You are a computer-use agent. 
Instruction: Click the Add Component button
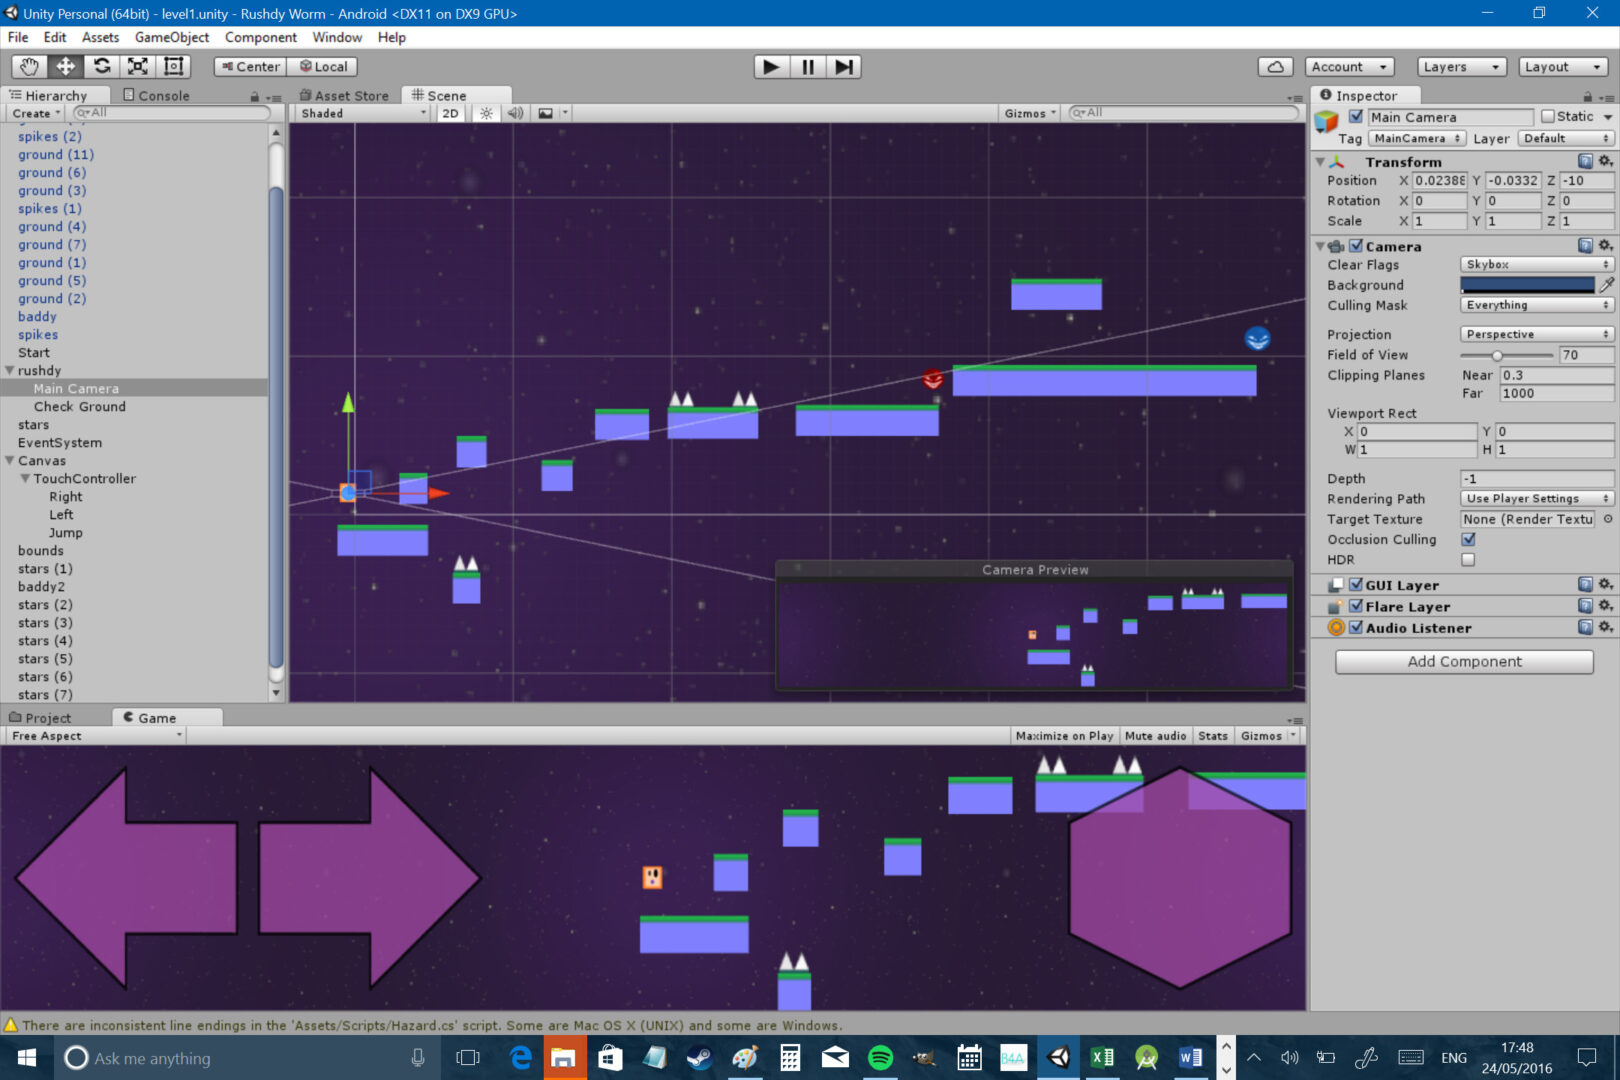coord(1463,661)
